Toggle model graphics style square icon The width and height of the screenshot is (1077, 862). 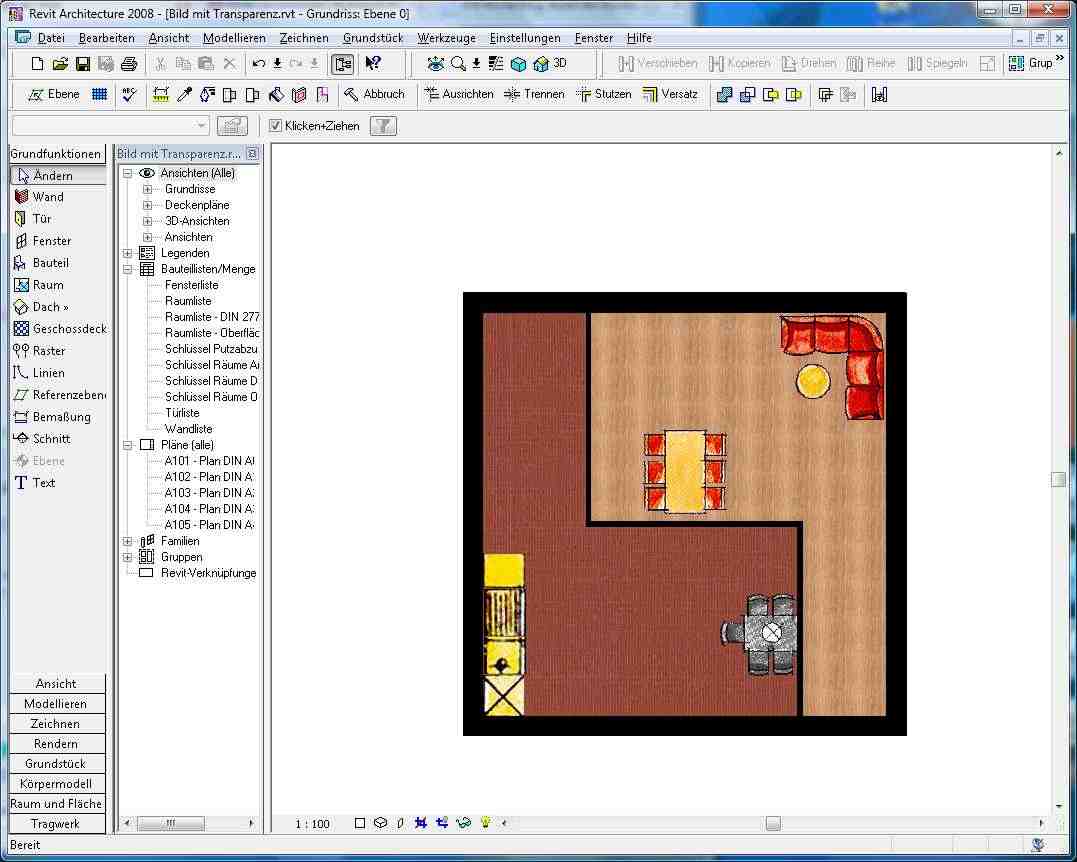(359, 823)
